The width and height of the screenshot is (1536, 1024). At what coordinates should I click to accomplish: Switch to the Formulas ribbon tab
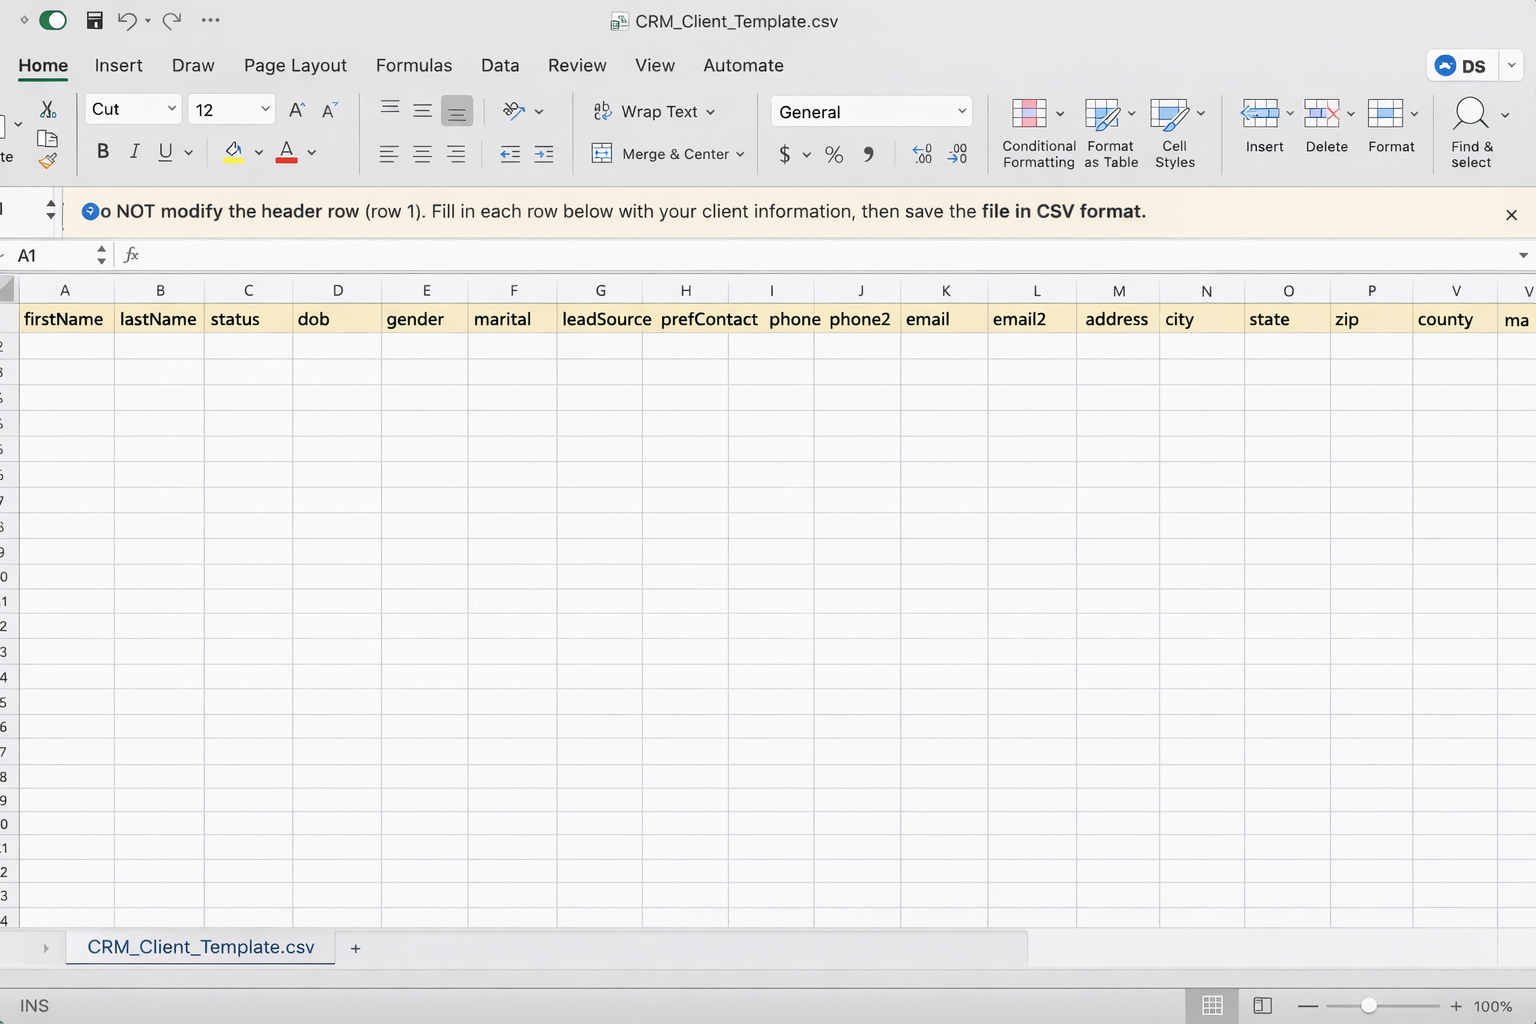(414, 65)
